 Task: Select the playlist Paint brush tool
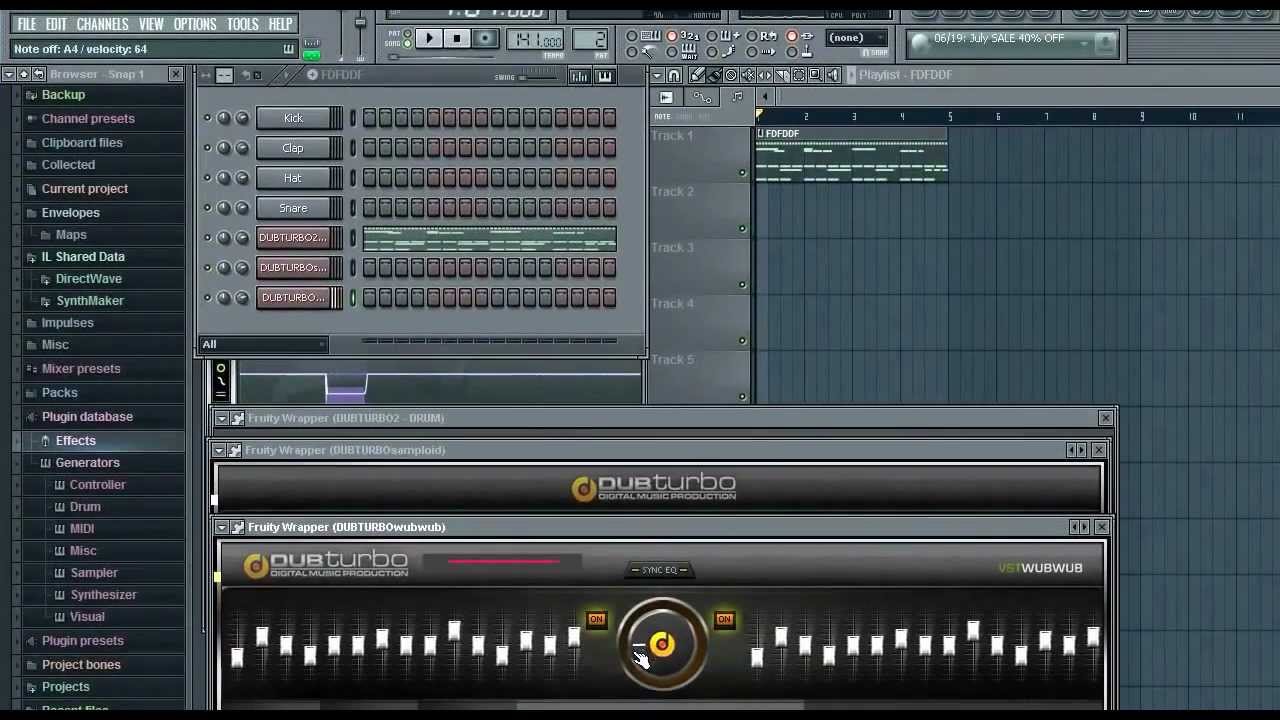click(714, 75)
